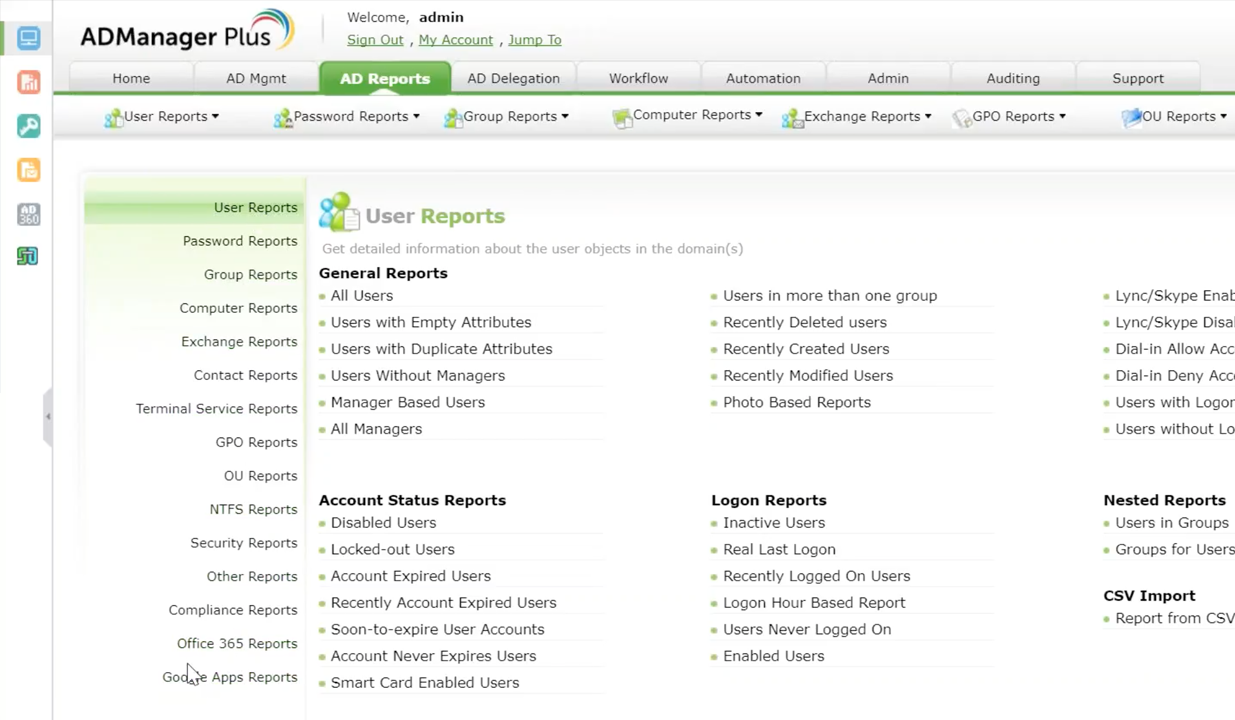Click the Jump To link

coord(534,40)
